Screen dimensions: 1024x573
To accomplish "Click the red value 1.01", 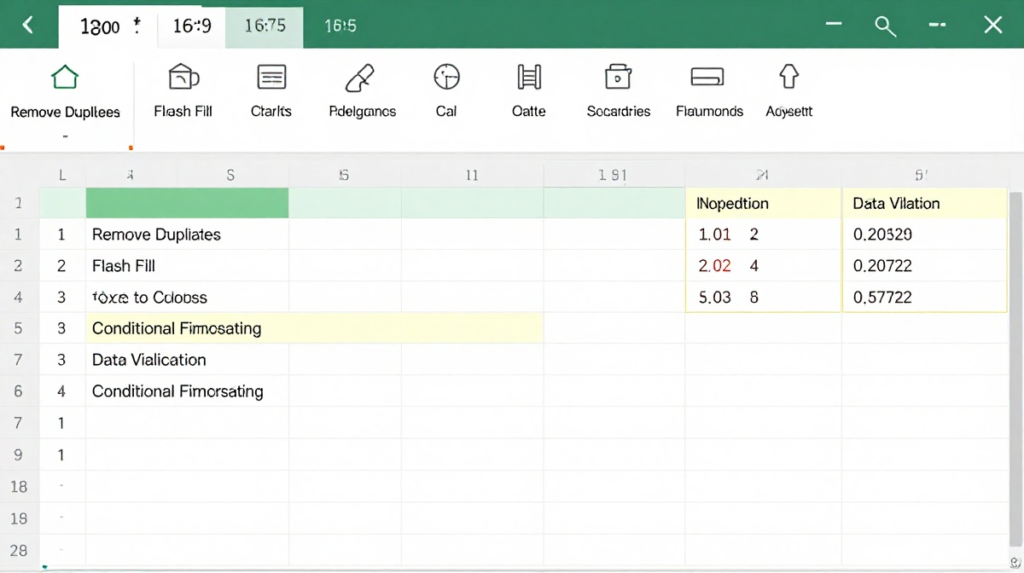I will pos(714,235).
